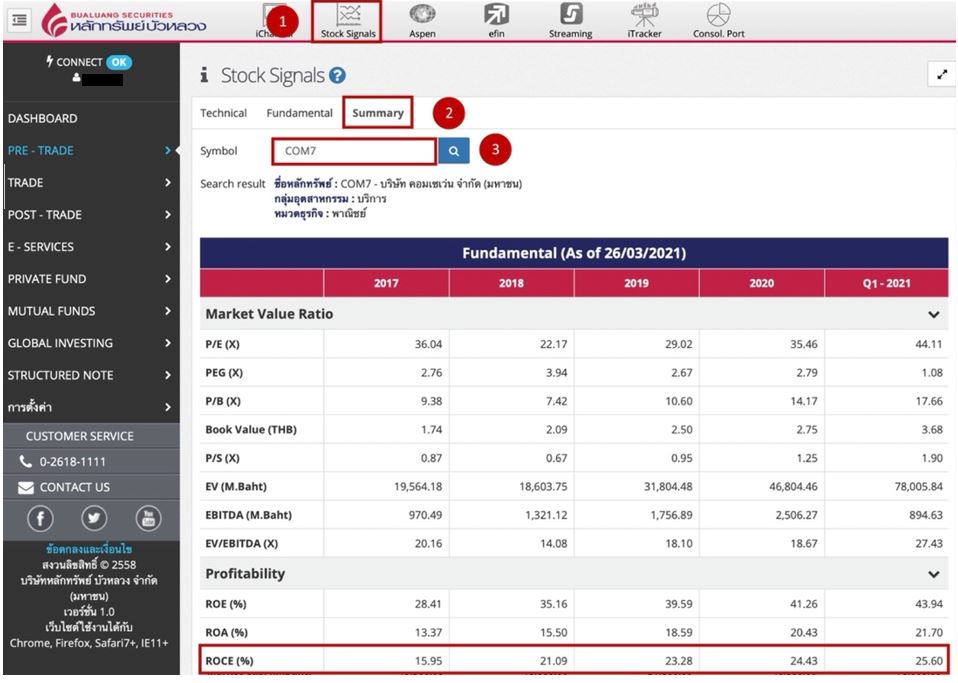The height and width of the screenshot is (683, 958).
Task: Select the Summary tab
Action: click(378, 113)
